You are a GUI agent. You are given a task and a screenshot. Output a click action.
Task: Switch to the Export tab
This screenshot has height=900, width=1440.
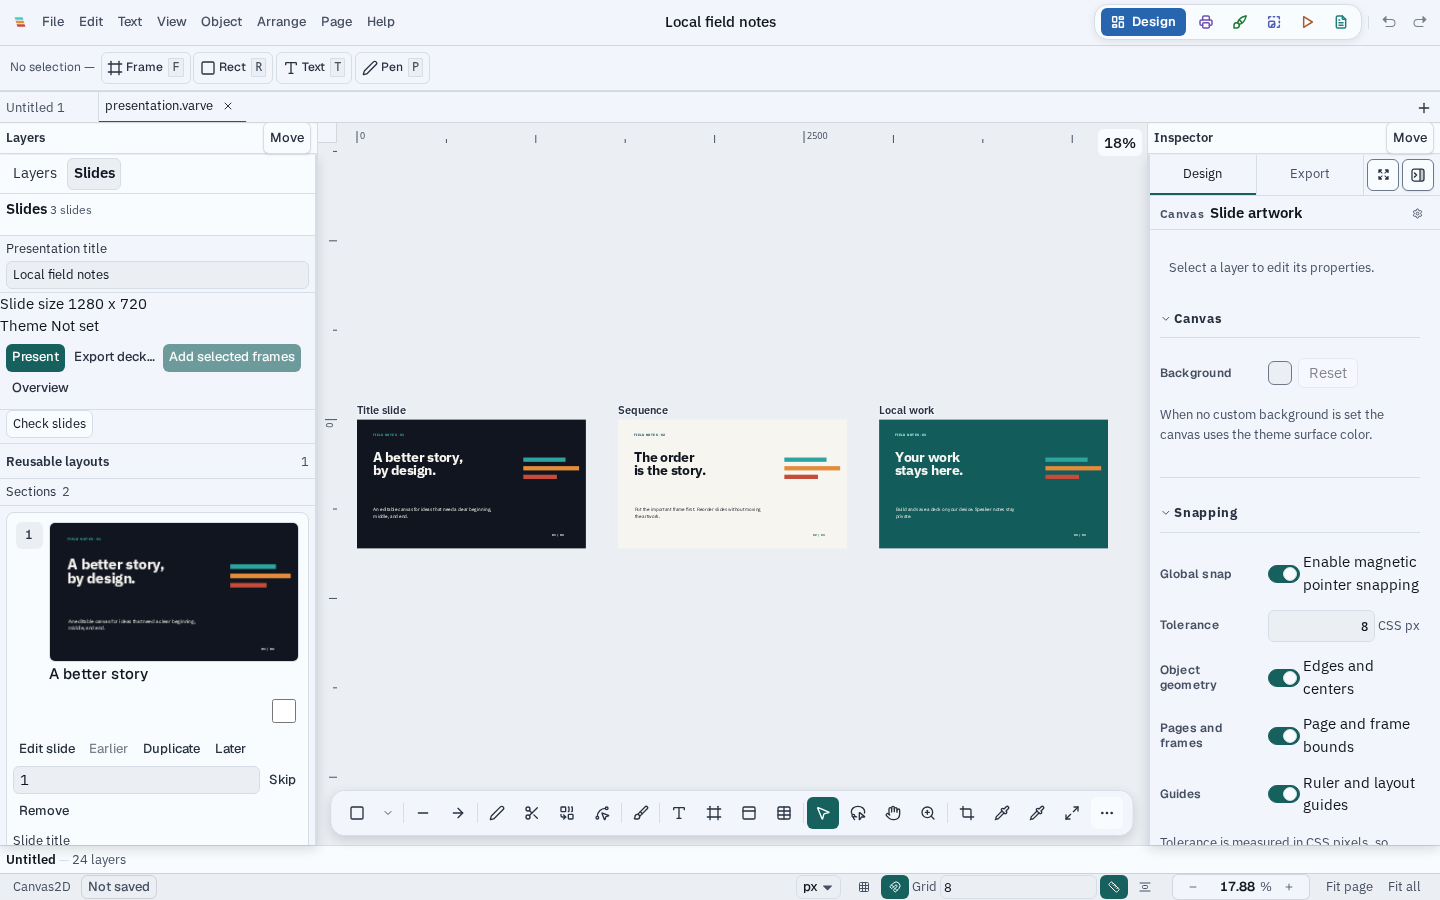(1310, 174)
